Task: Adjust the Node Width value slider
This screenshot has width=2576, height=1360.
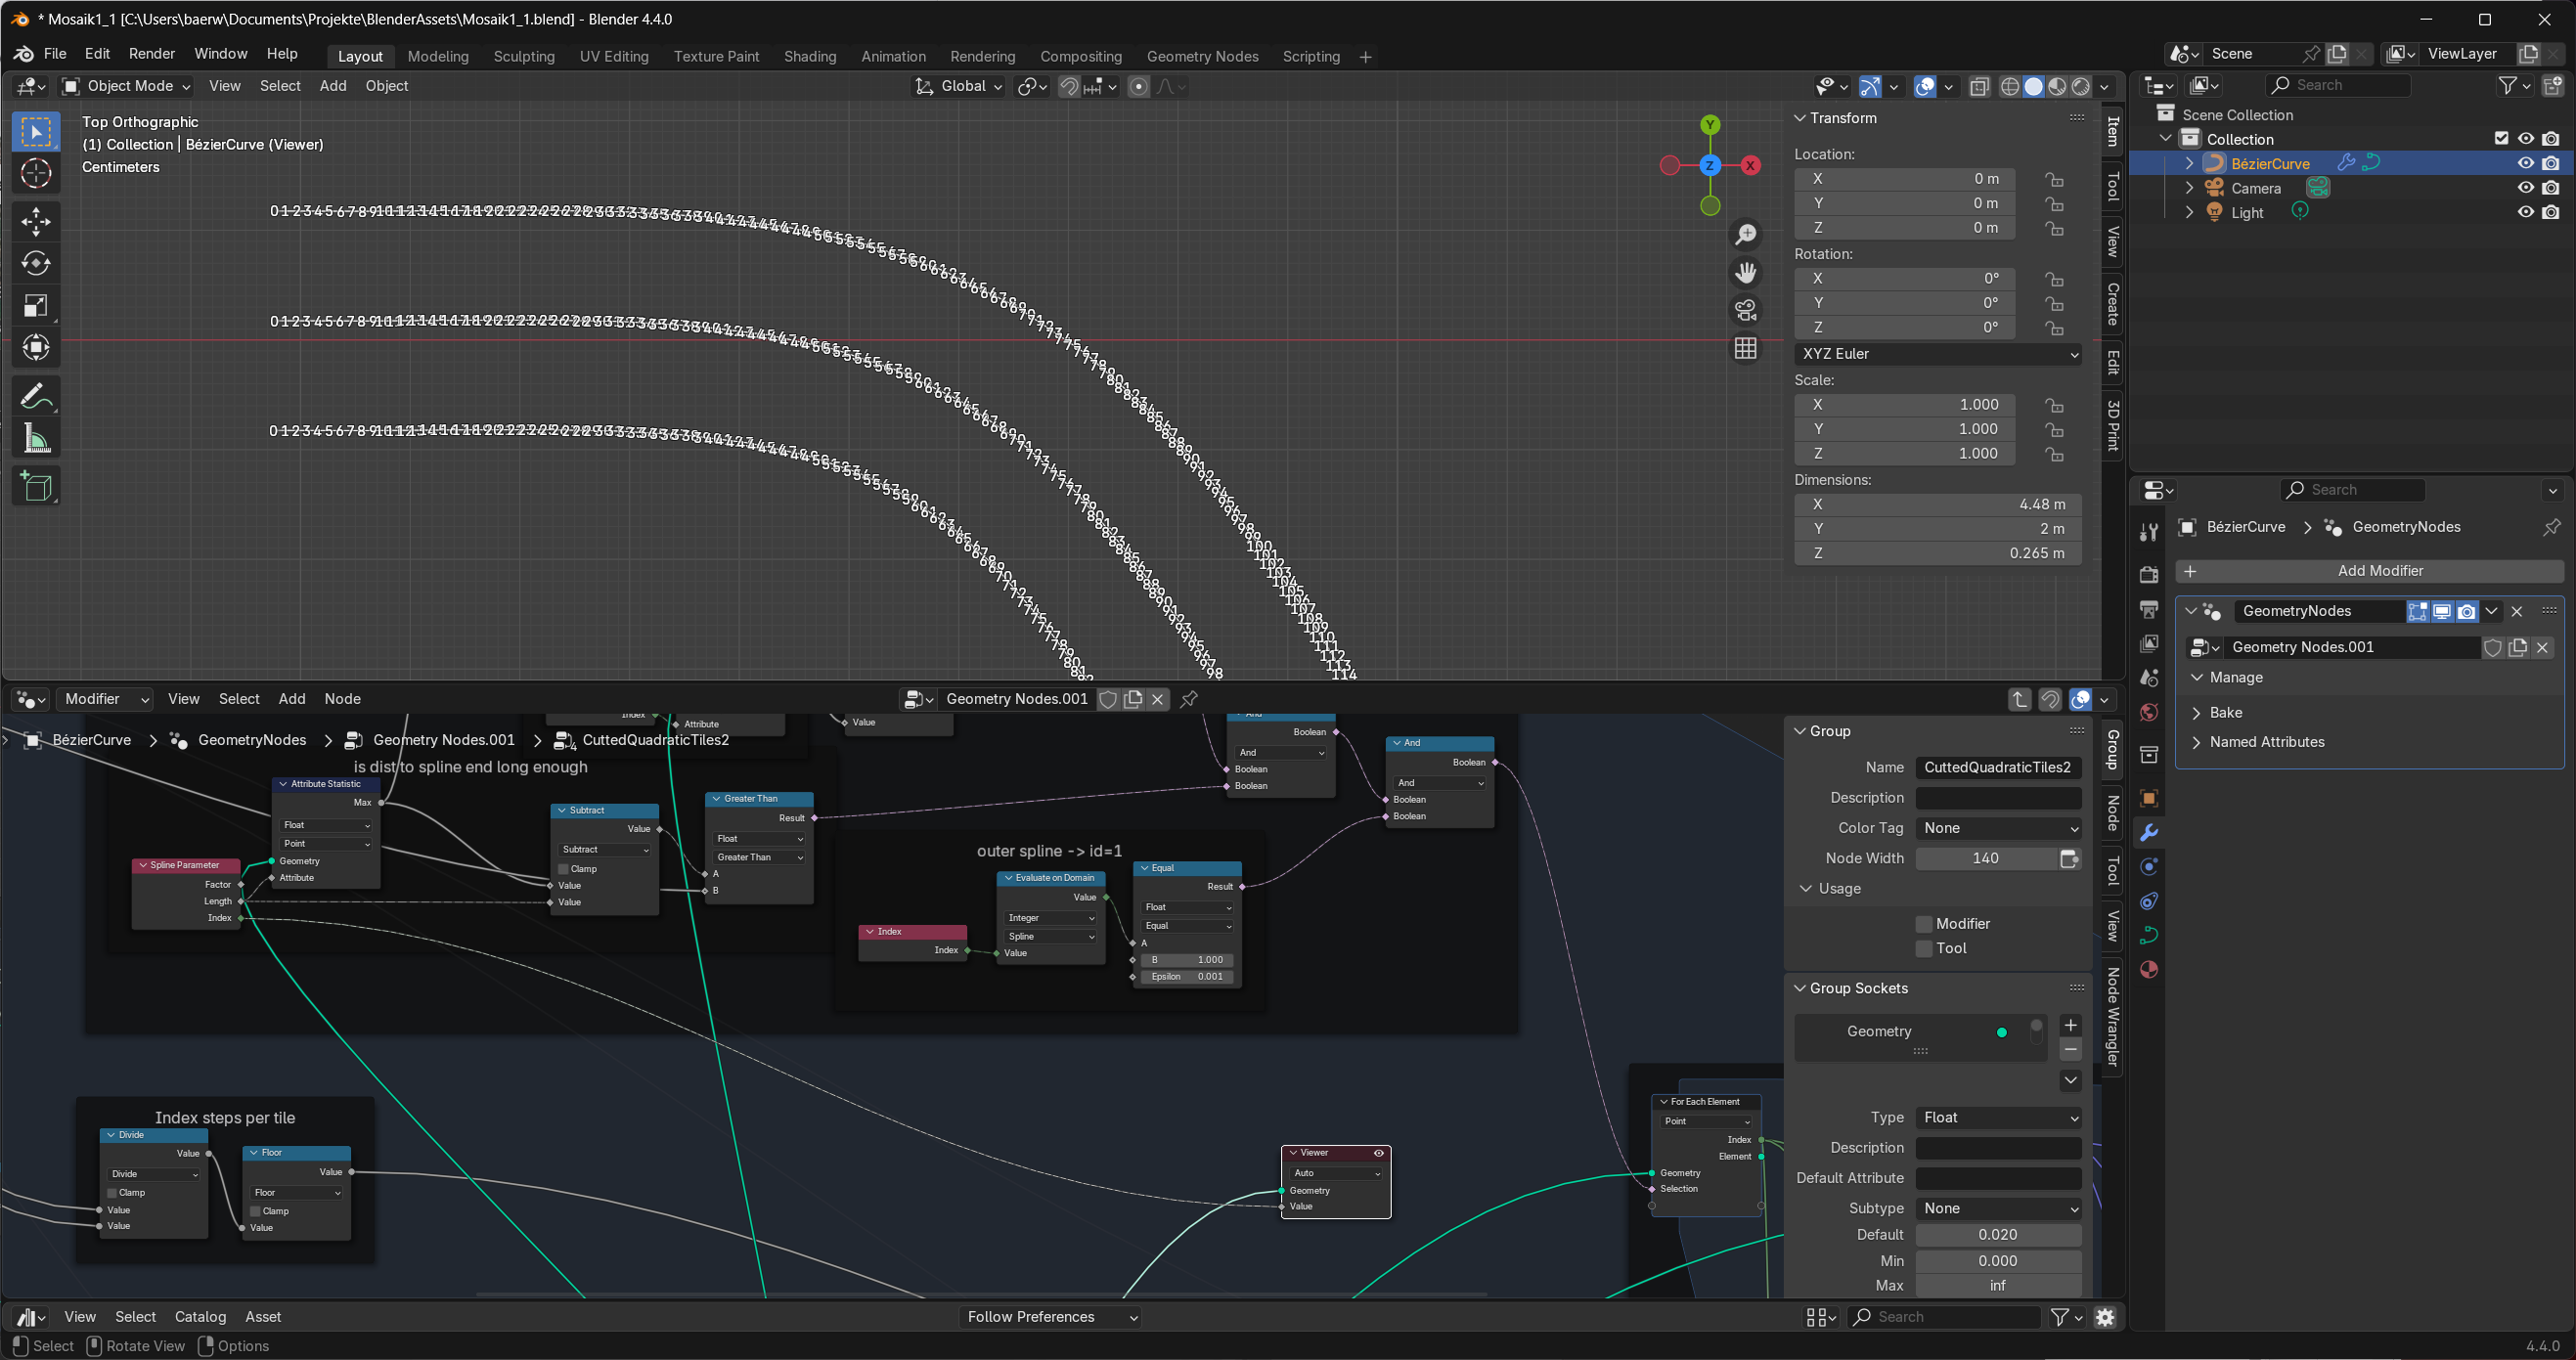Action: click(1985, 858)
